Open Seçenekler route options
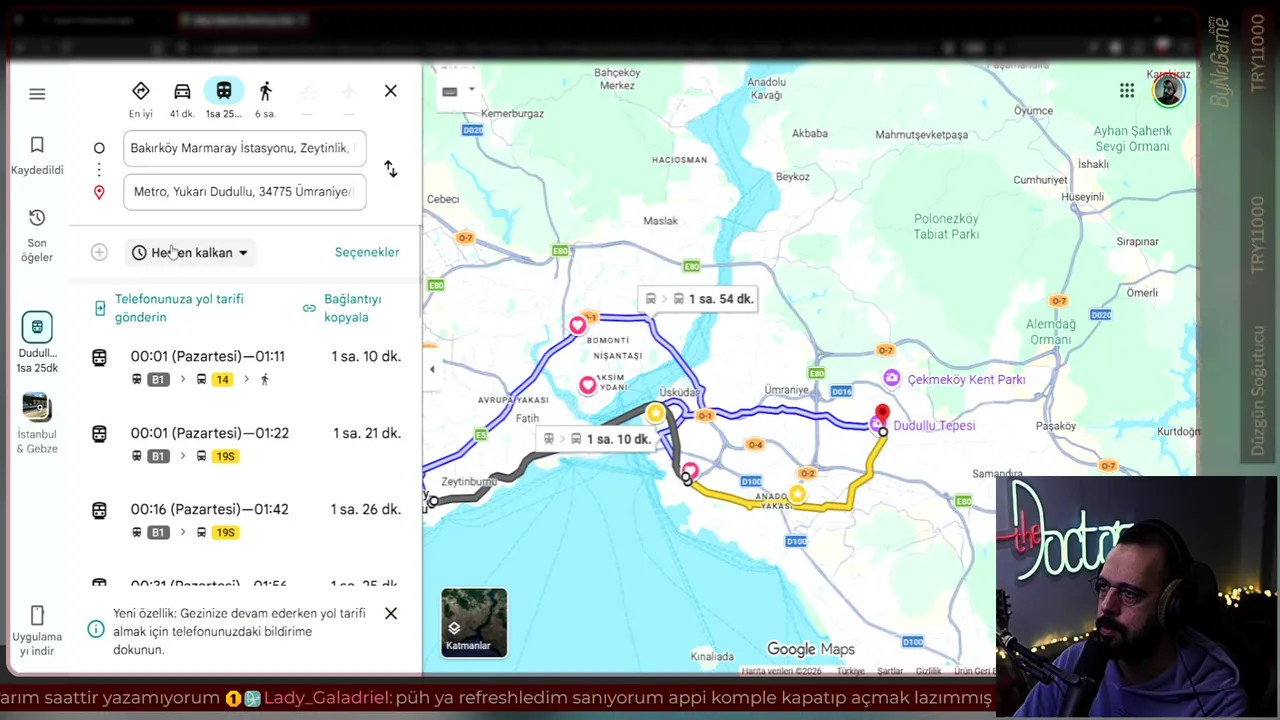The height and width of the screenshot is (720, 1280). coord(367,252)
